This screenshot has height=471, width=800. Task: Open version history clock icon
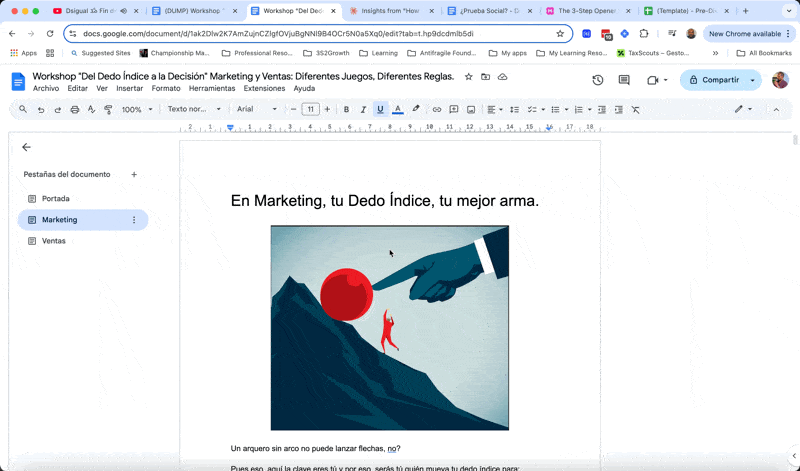tap(597, 80)
